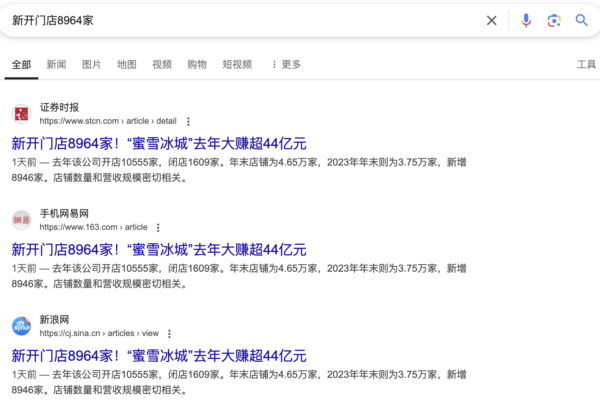Open the 短视频 results tab
This screenshot has height=400, width=600.
point(238,65)
